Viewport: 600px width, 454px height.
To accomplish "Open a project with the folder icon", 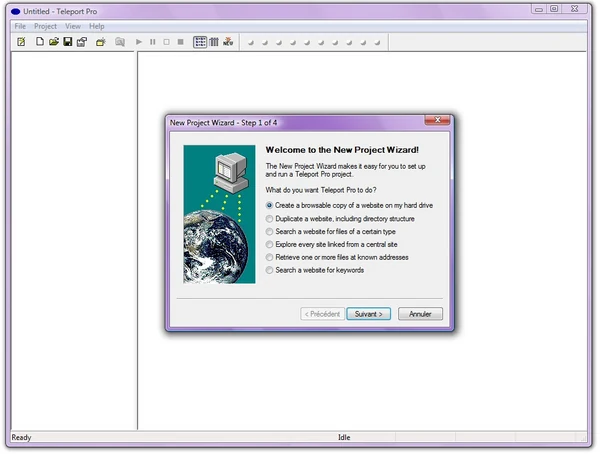I will [54, 41].
